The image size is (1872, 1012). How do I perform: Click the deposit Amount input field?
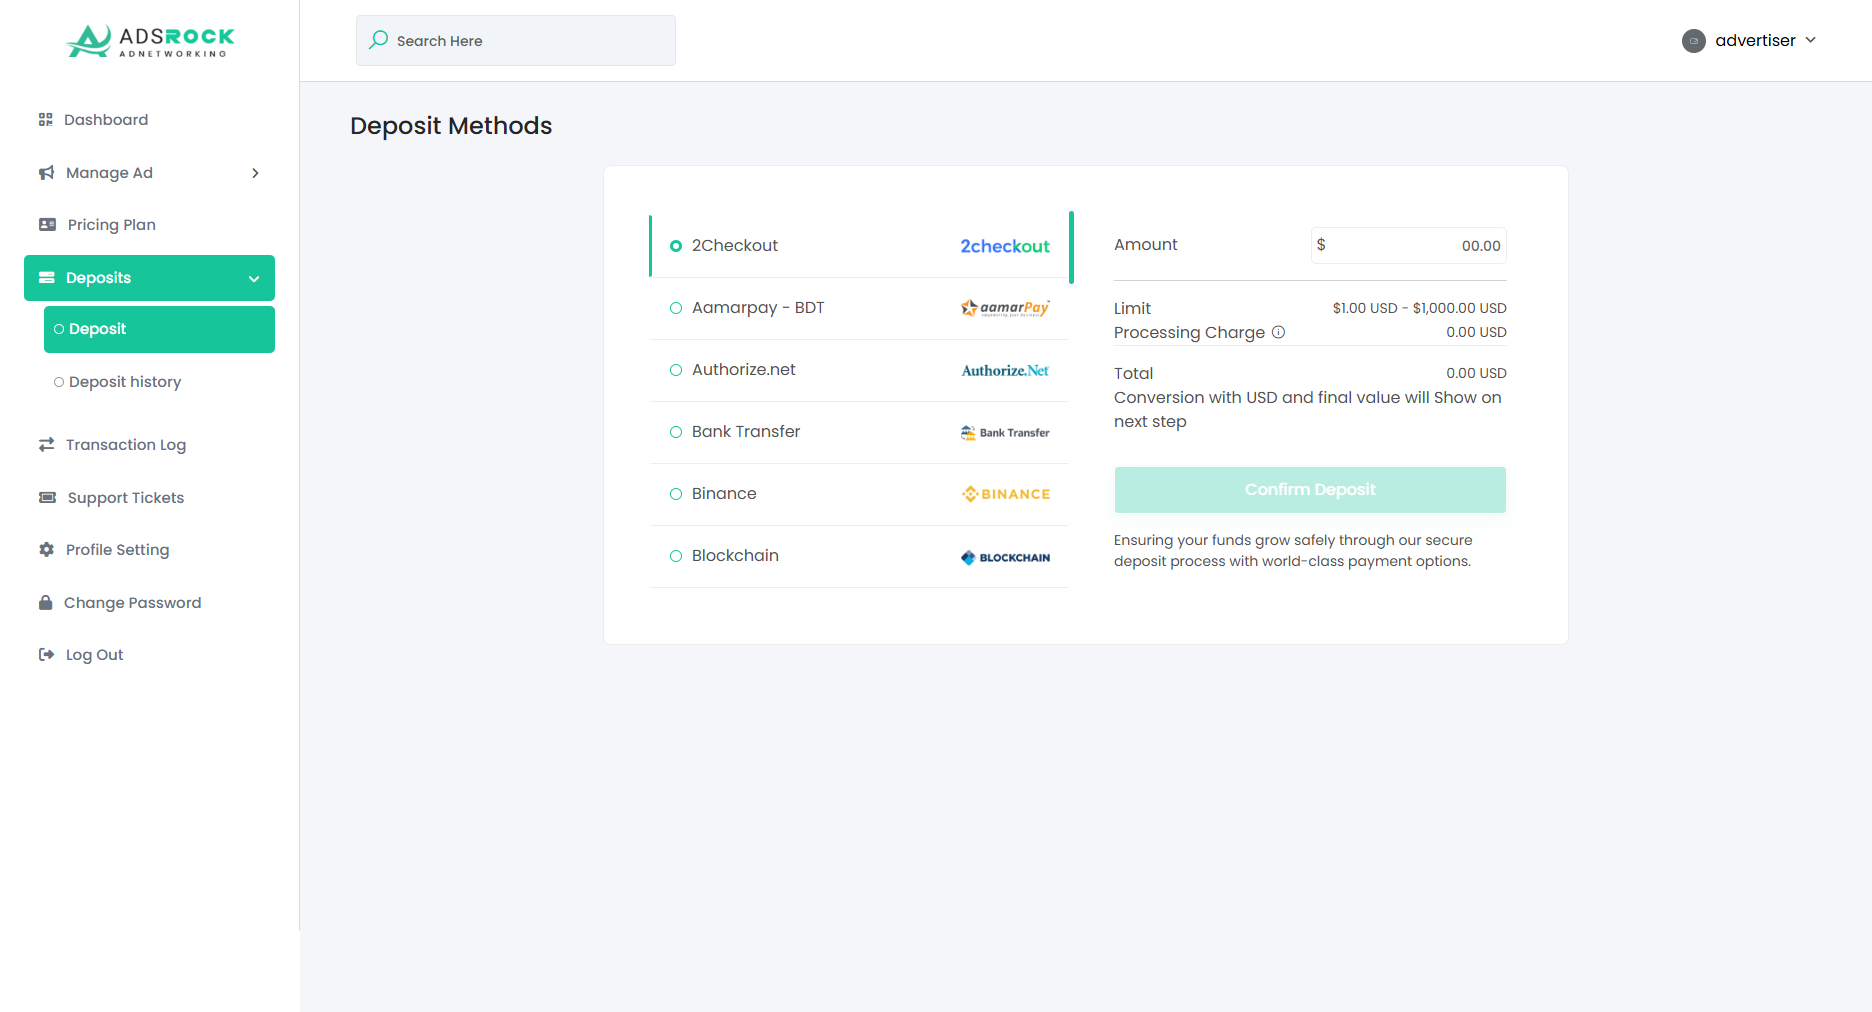pyautogui.click(x=1408, y=245)
